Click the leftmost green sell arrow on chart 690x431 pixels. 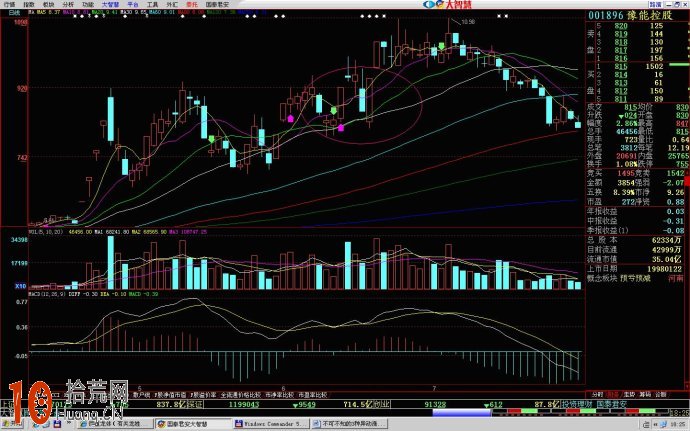(211, 139)
